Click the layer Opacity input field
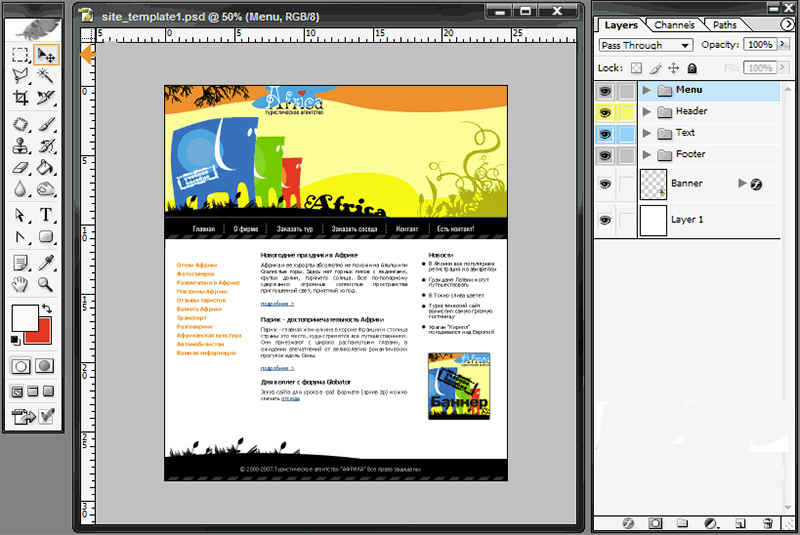This screenshot has width=800, height=535. (760, 45)
